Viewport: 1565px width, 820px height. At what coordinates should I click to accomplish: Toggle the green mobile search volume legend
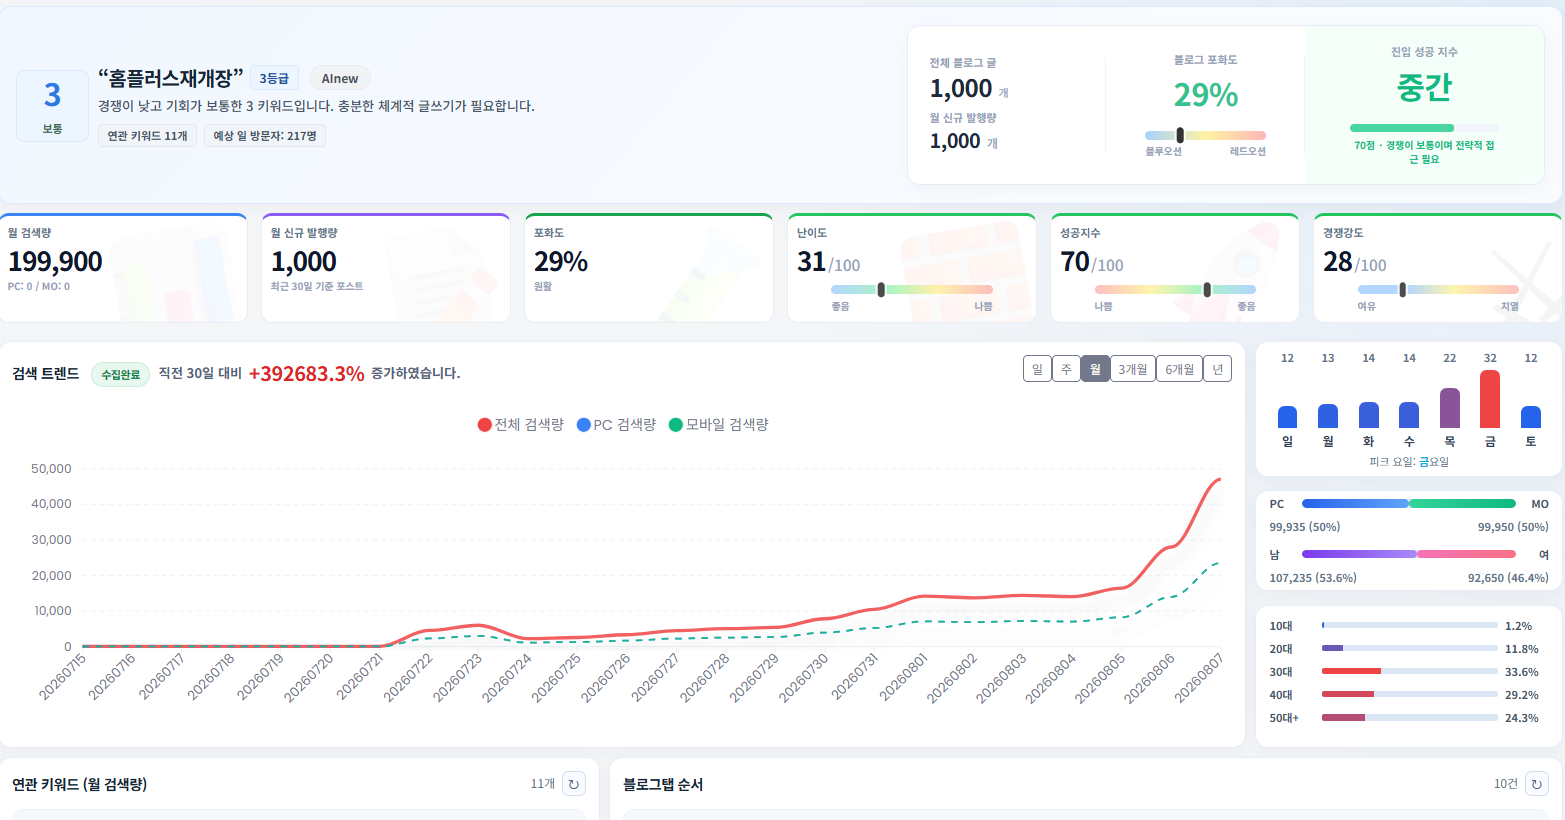(x=718, y=425)
